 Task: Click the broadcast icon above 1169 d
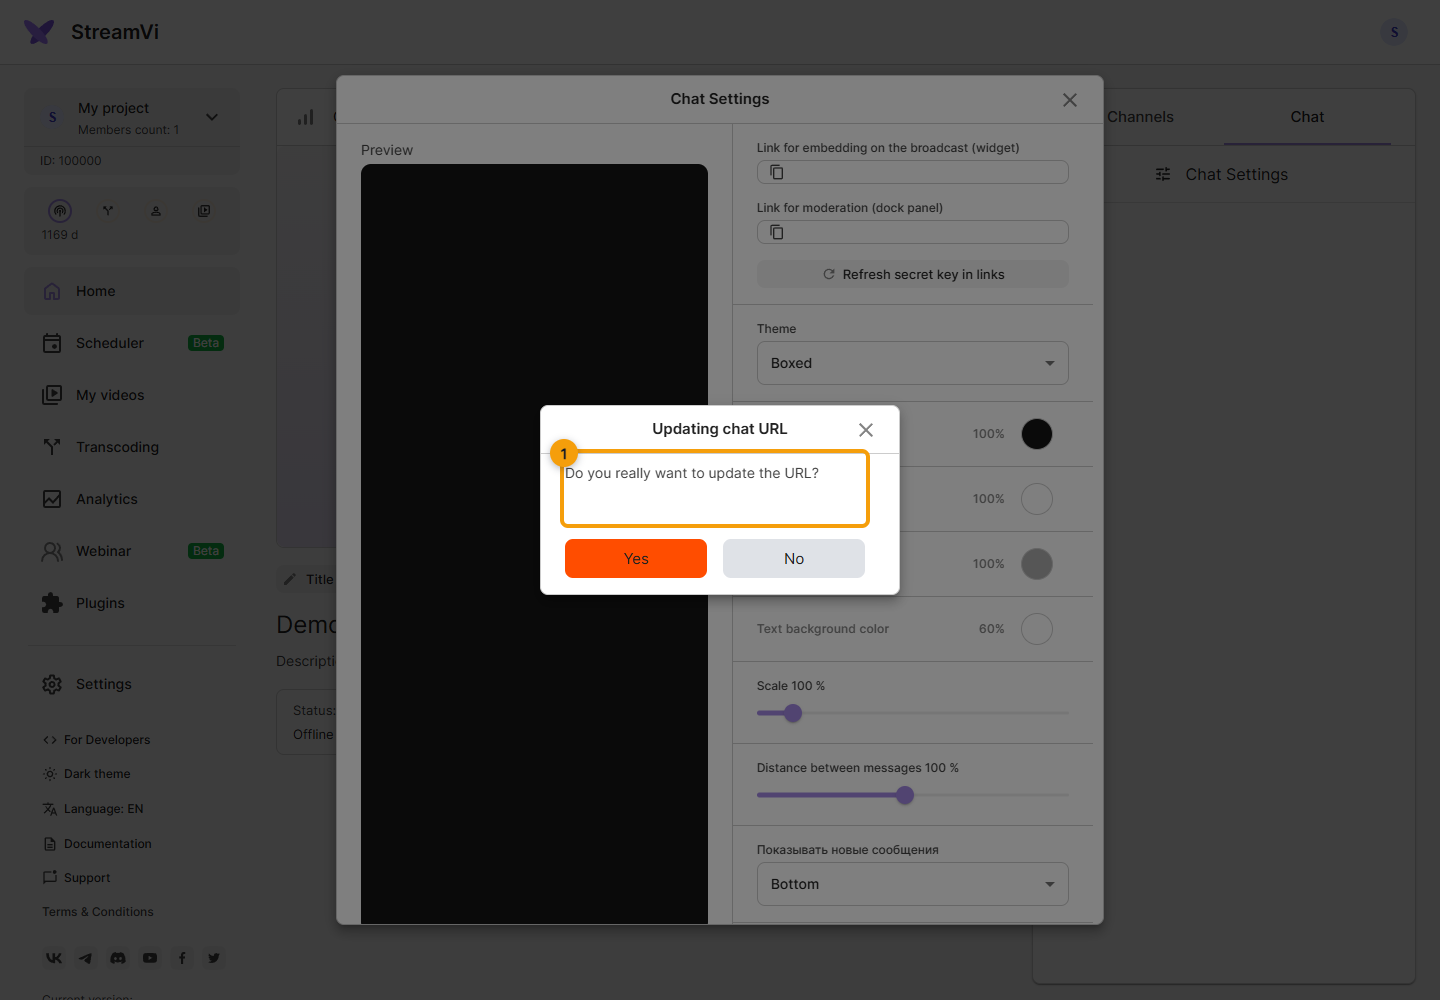[x=60, y=211]
